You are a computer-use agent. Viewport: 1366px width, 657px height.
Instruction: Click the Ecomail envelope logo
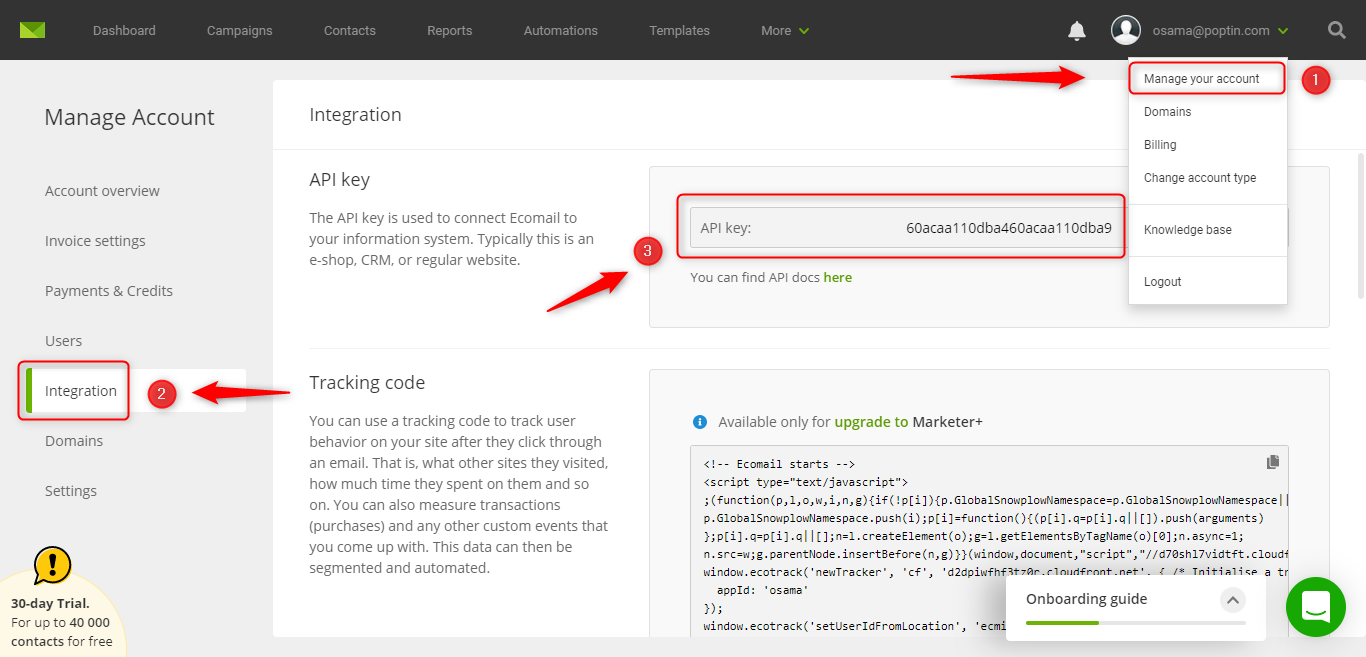point(32,30)
